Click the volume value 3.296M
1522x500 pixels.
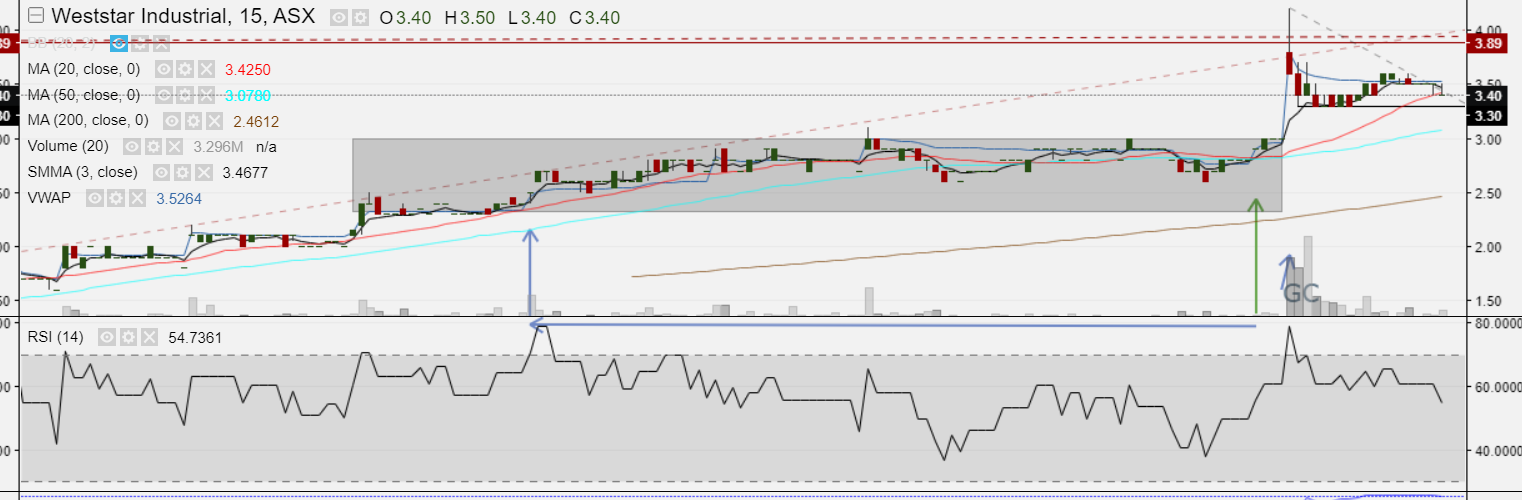219,148
